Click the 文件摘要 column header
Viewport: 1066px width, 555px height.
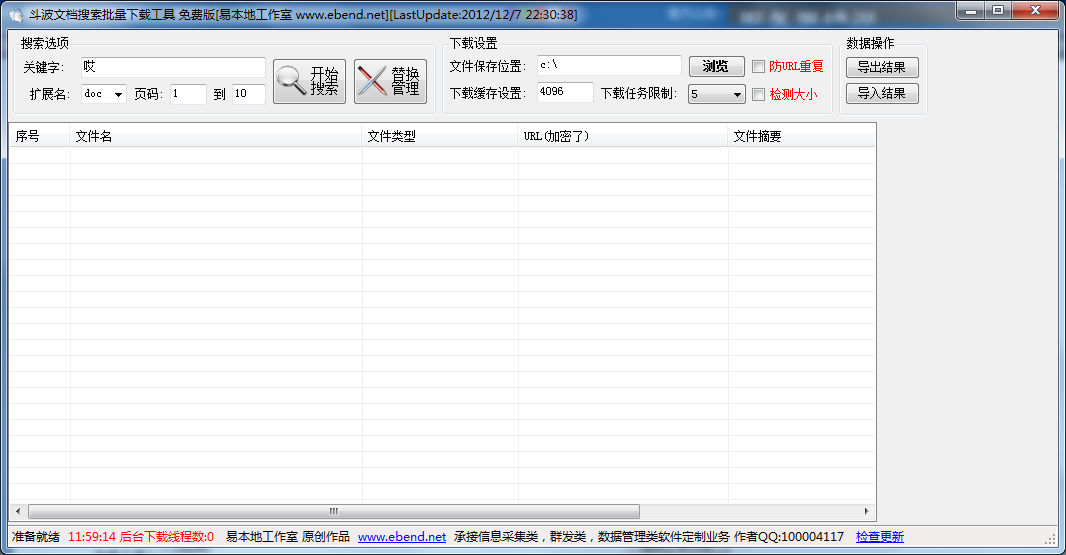tap(800, 136)
